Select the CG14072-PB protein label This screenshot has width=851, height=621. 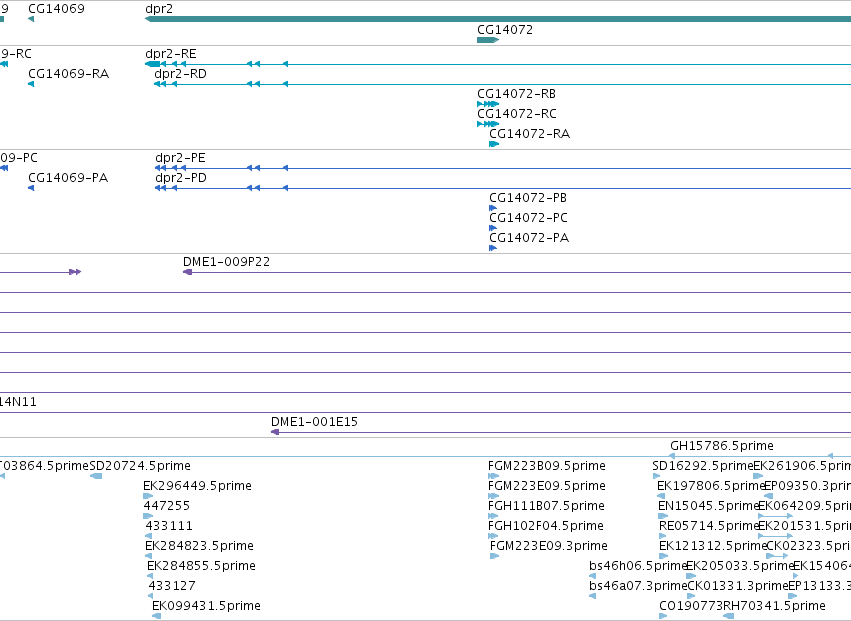coord(528,198)
